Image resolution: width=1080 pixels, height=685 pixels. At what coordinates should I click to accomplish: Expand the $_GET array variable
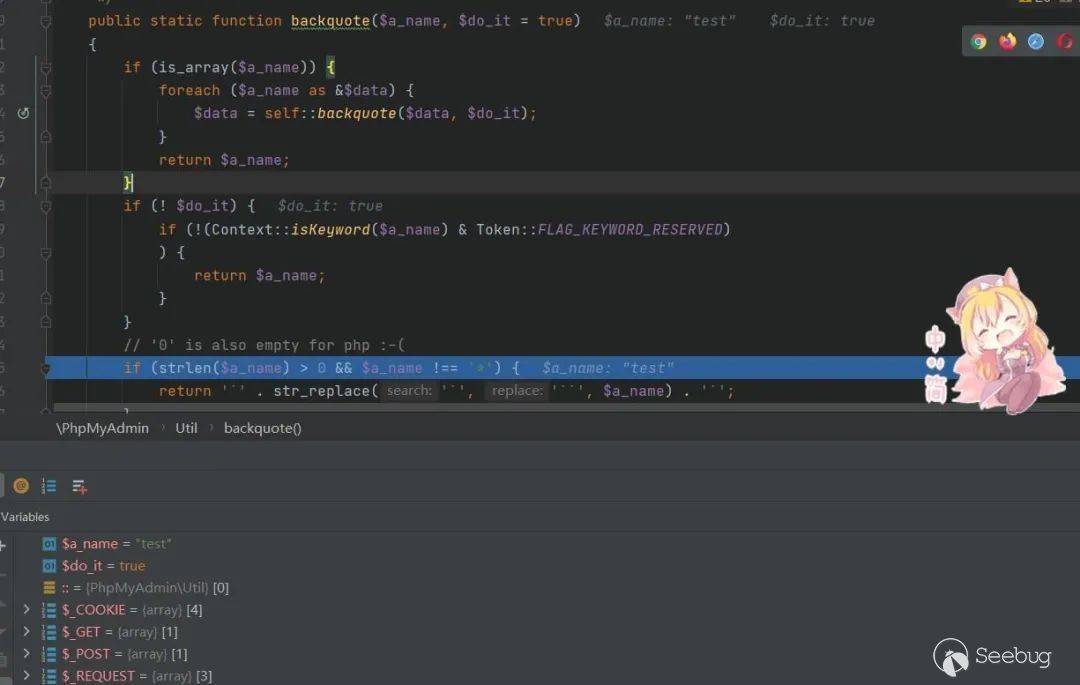point(27,632)
